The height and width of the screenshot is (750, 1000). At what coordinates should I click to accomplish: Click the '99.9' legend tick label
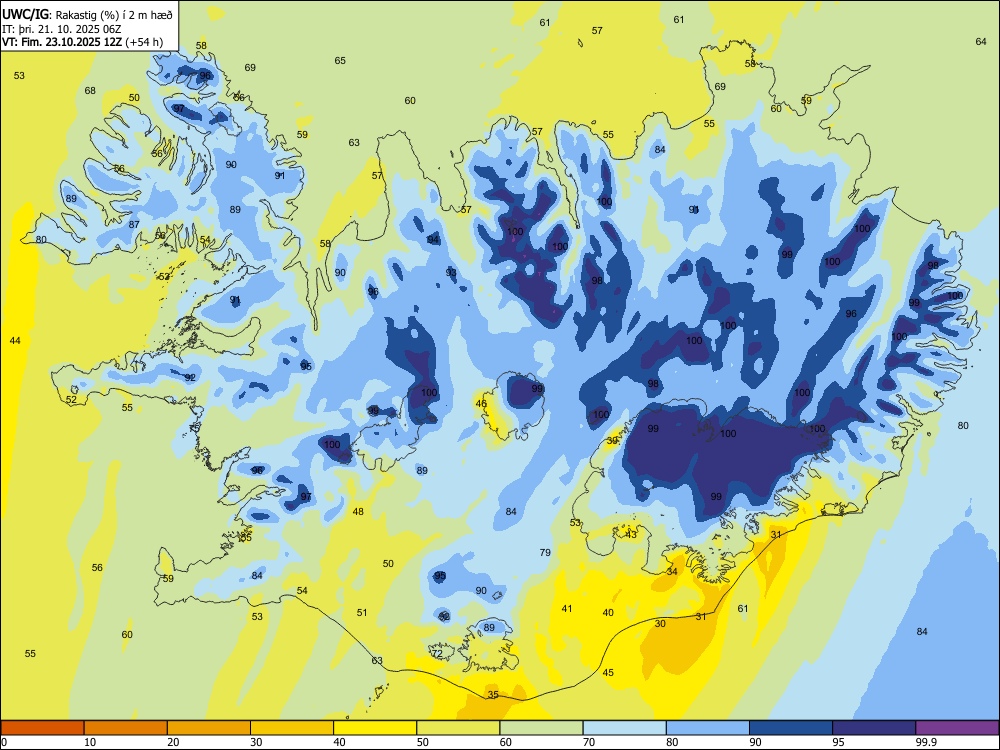(925, 742)
